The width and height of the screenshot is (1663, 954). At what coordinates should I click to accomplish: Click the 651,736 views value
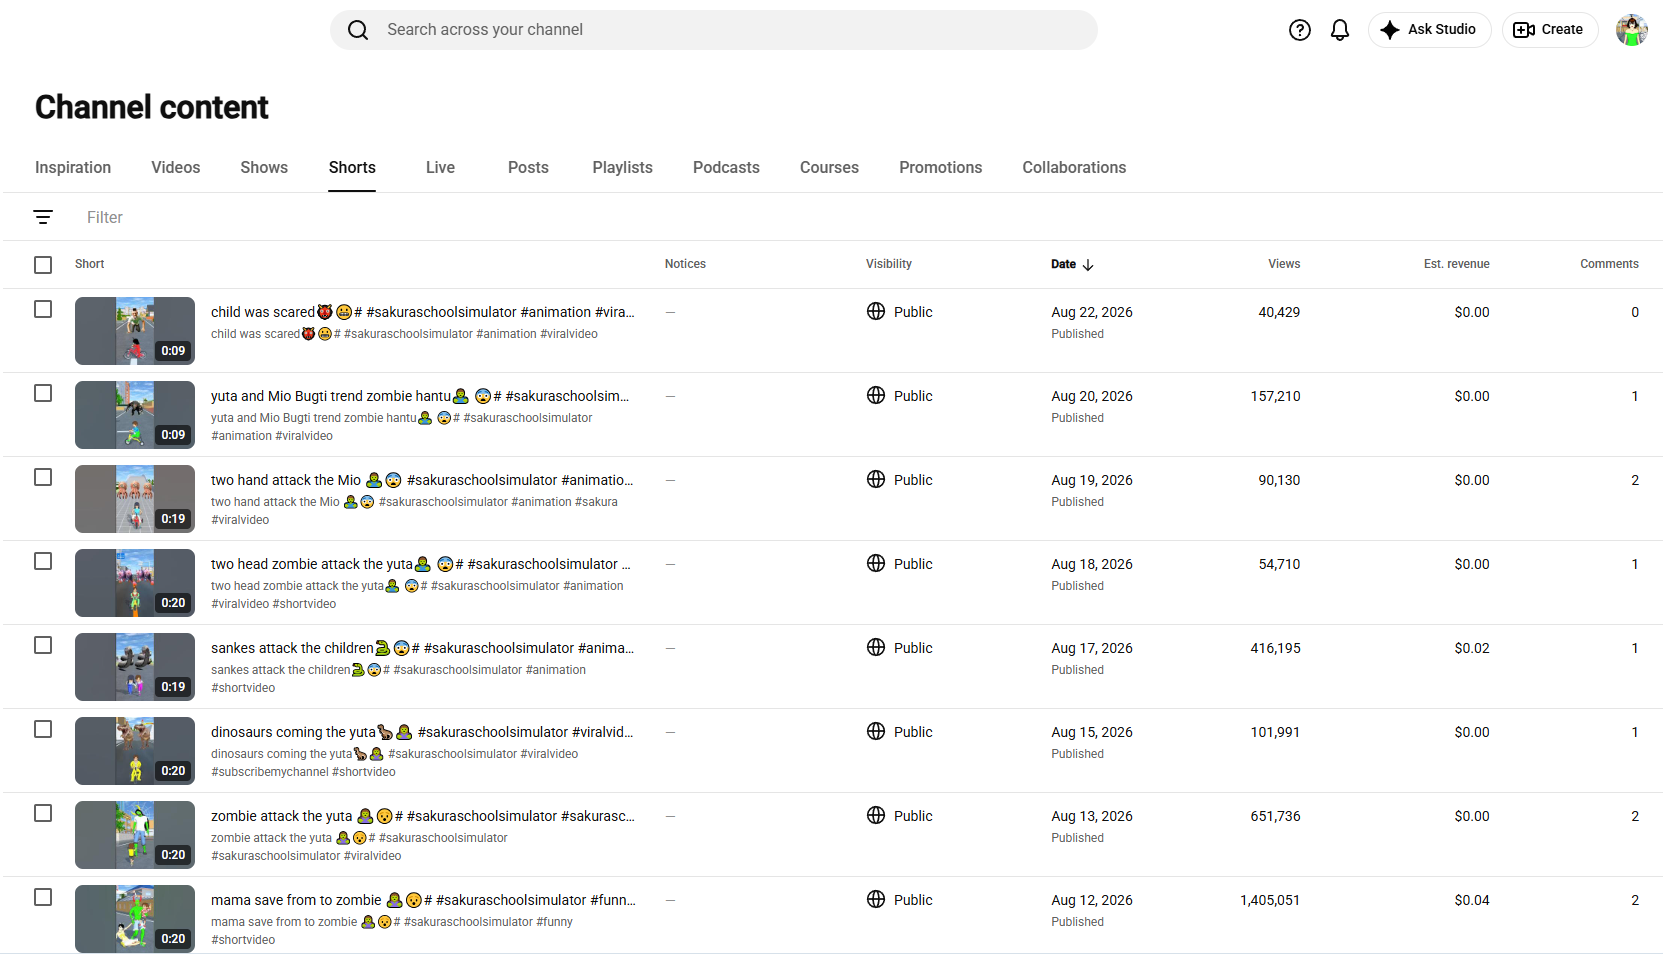click(x=1275, y=816)
